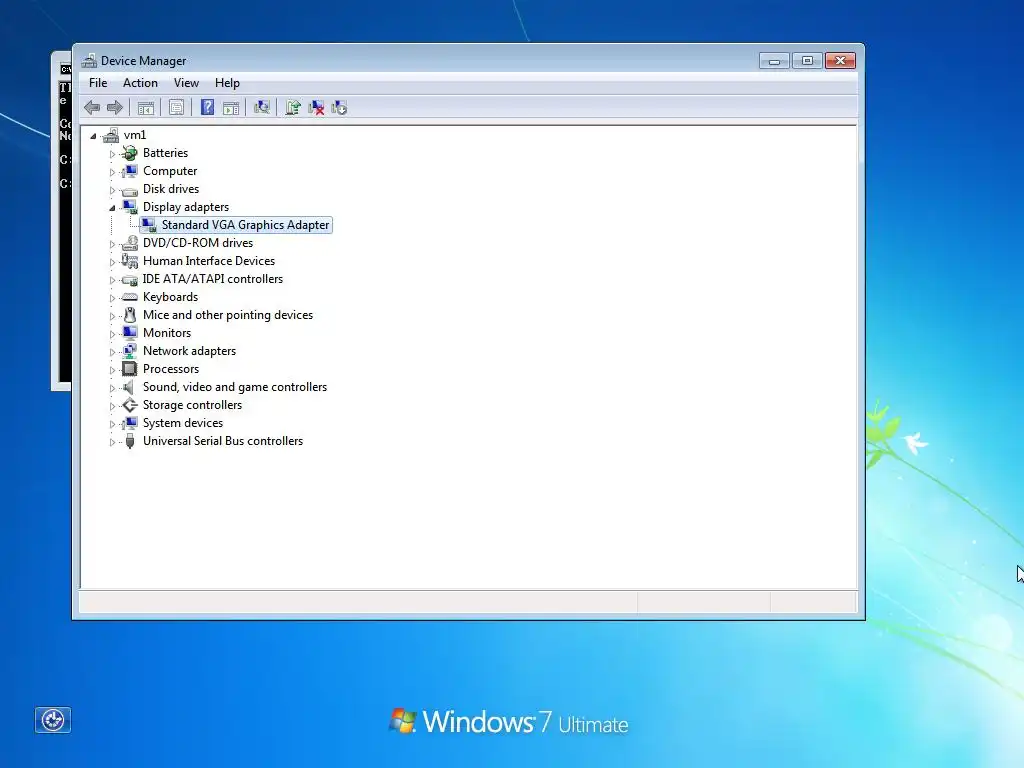This screenshot has width=1024, height=768.
Task: Collapse the vm1 root node
Action: coord(93,136)
